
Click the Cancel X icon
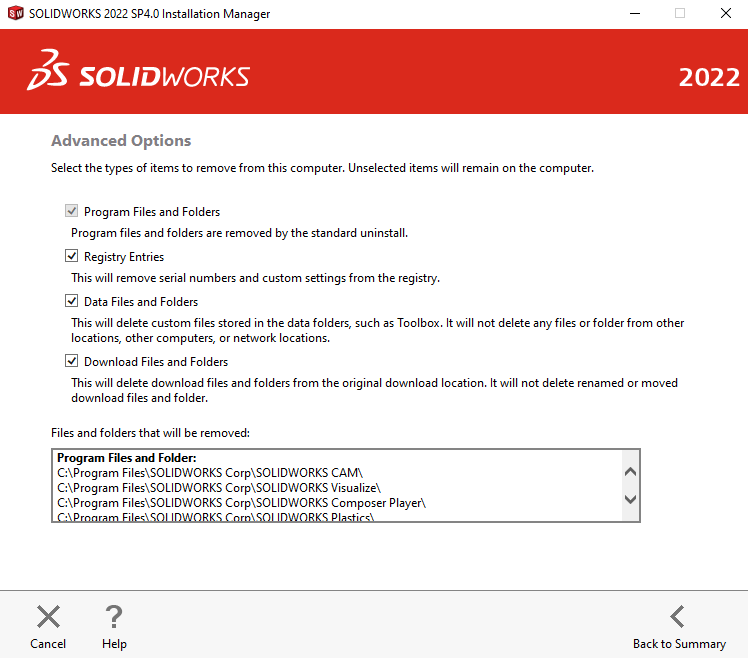(48, 617)
